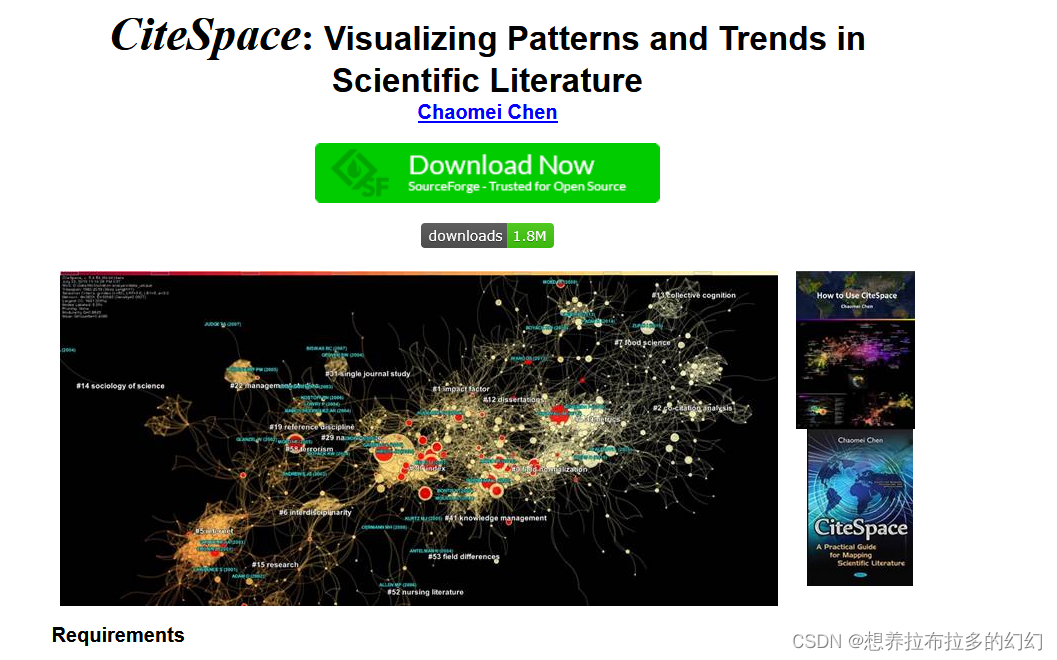Click the '#13 collective cognition' cluster label
The width and height of the screenshot is (1057, 660).
pos(694,295)
